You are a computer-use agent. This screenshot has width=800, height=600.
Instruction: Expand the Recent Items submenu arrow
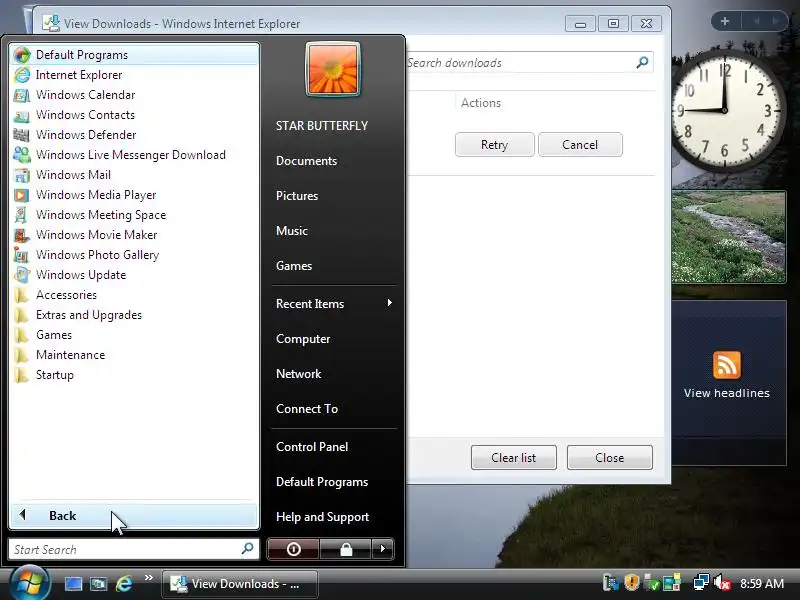[390, 303]
